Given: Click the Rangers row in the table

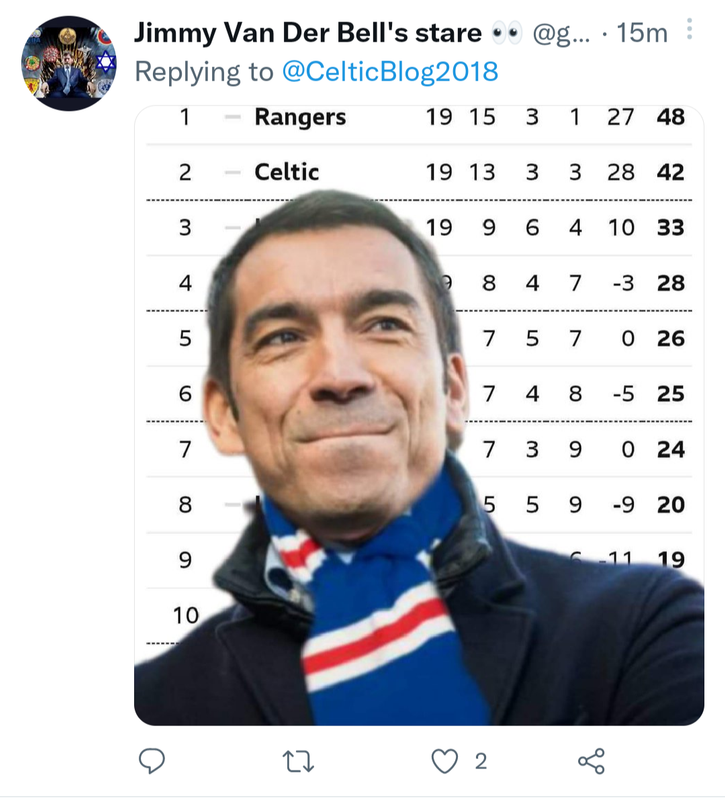Looking at the screenshot, I should click(x=419, y=117).
